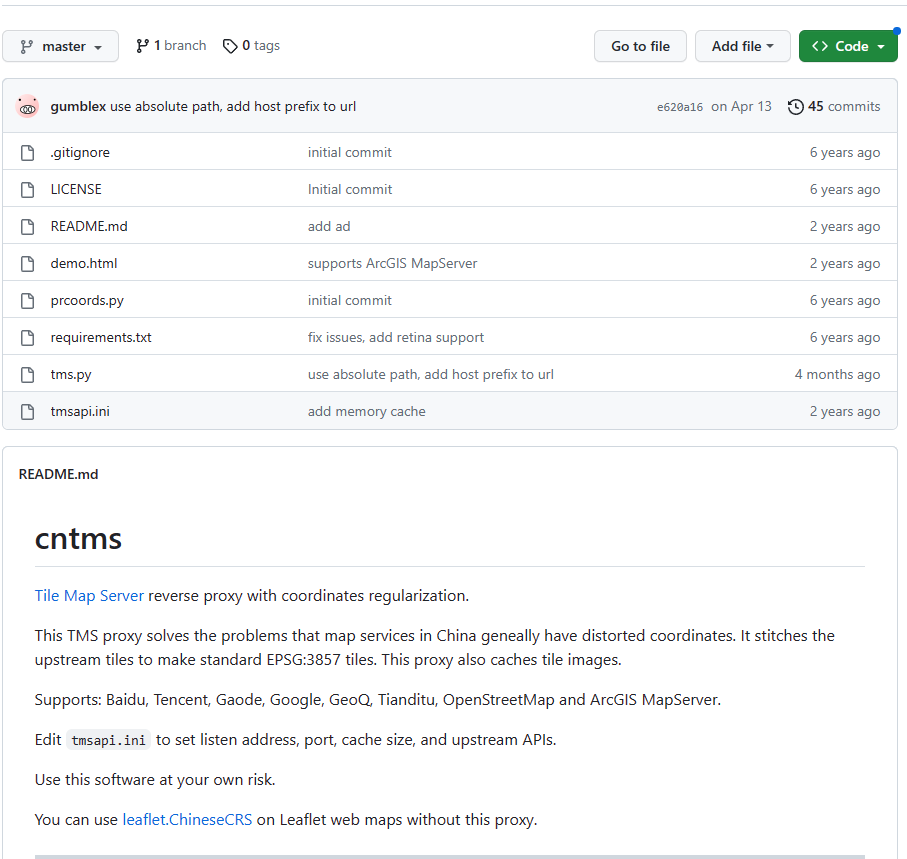Click the file icon beside requirements.txt
The image size is (907, 859).
[27, 338]
